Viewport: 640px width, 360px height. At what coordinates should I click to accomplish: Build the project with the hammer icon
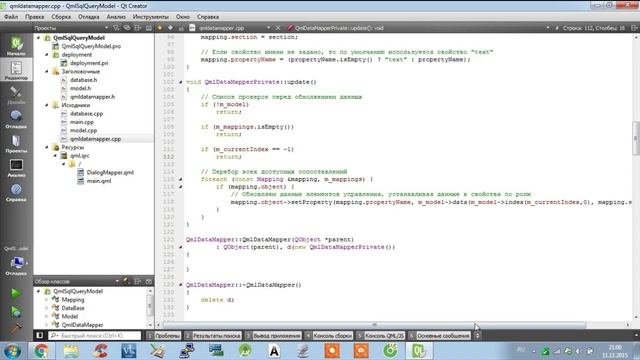click(16, 329)
